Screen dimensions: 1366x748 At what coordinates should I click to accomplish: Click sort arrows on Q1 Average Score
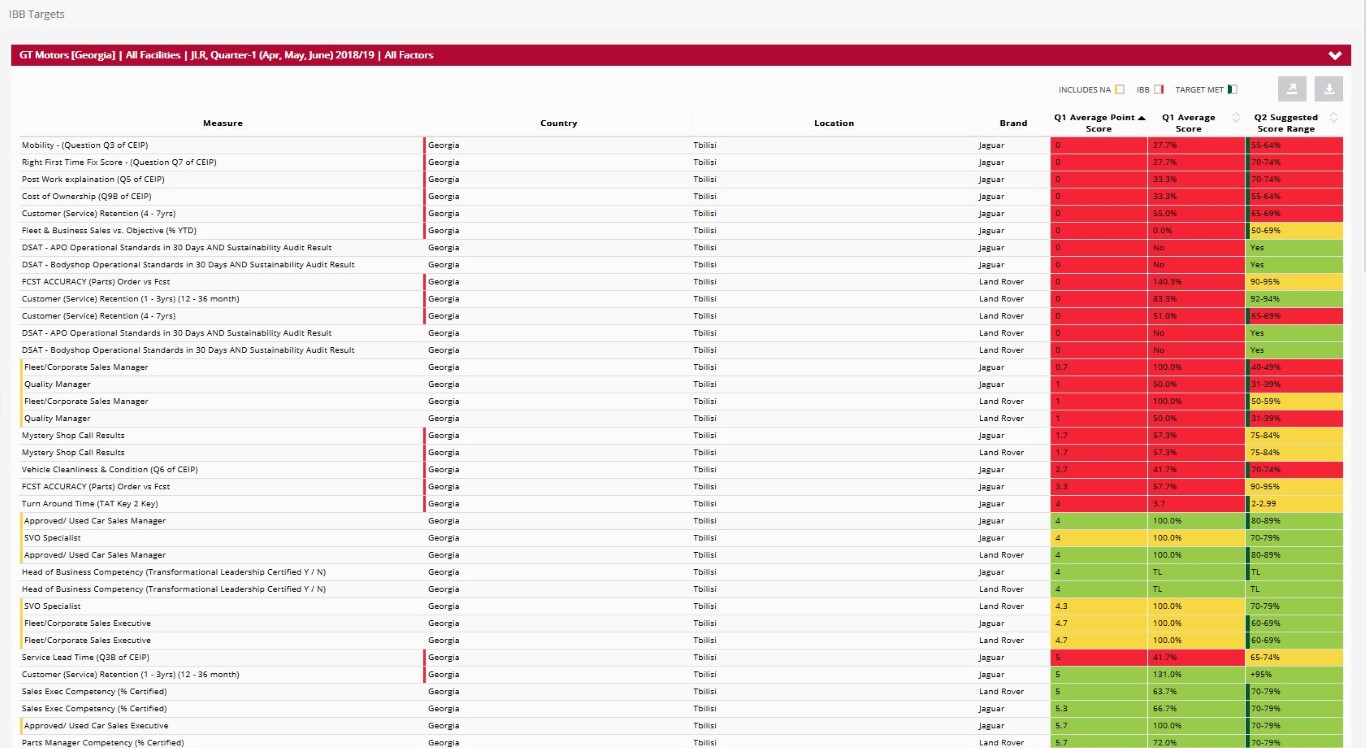tap(1236, 118)
